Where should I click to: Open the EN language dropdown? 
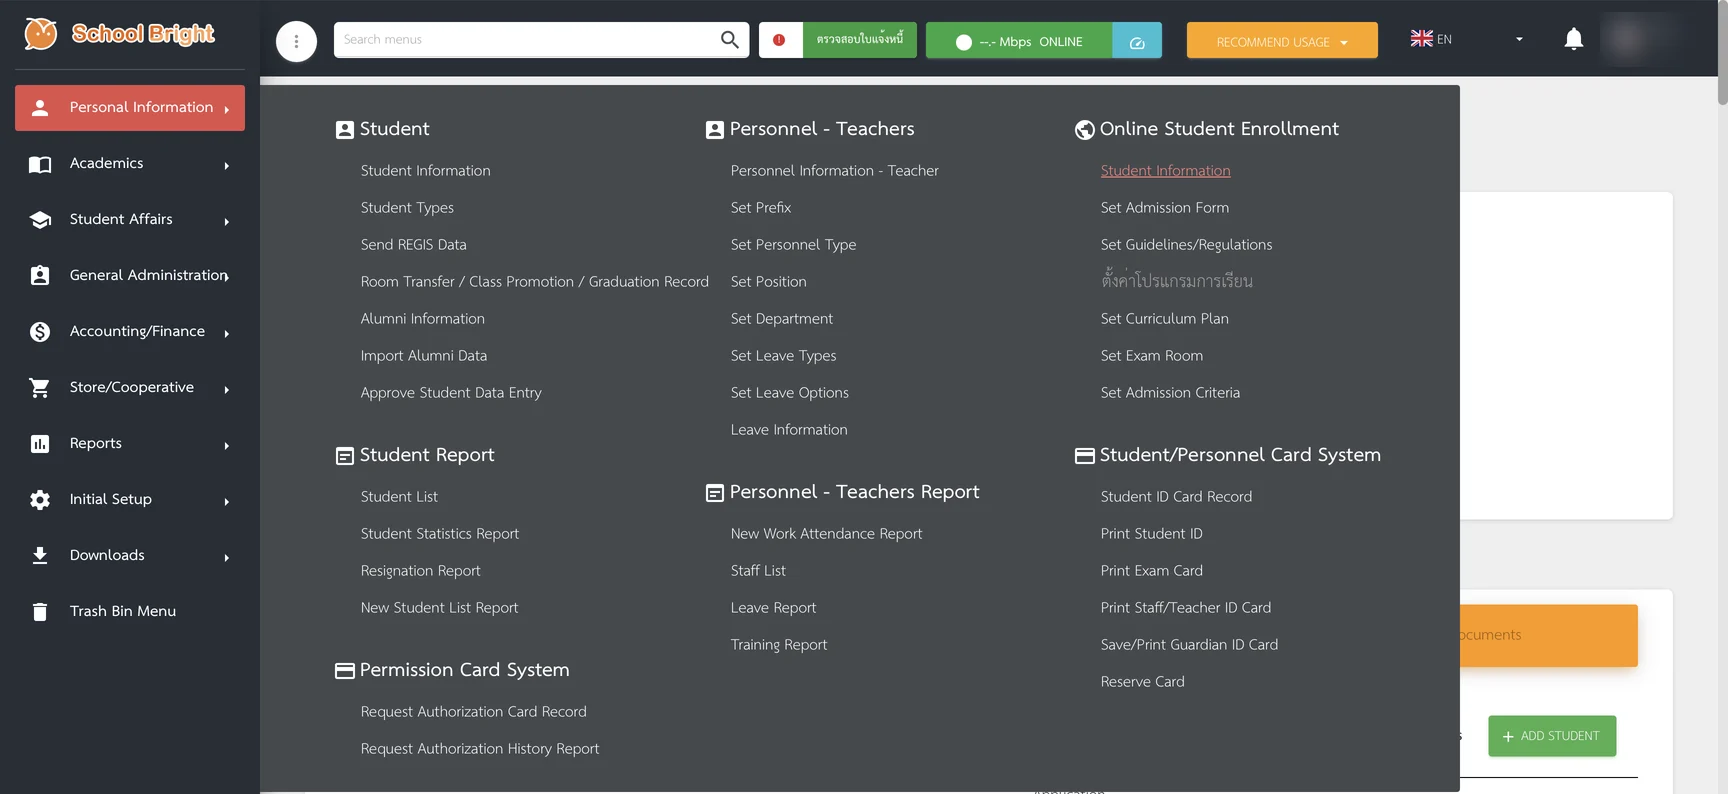click(x=1466, y=39)
